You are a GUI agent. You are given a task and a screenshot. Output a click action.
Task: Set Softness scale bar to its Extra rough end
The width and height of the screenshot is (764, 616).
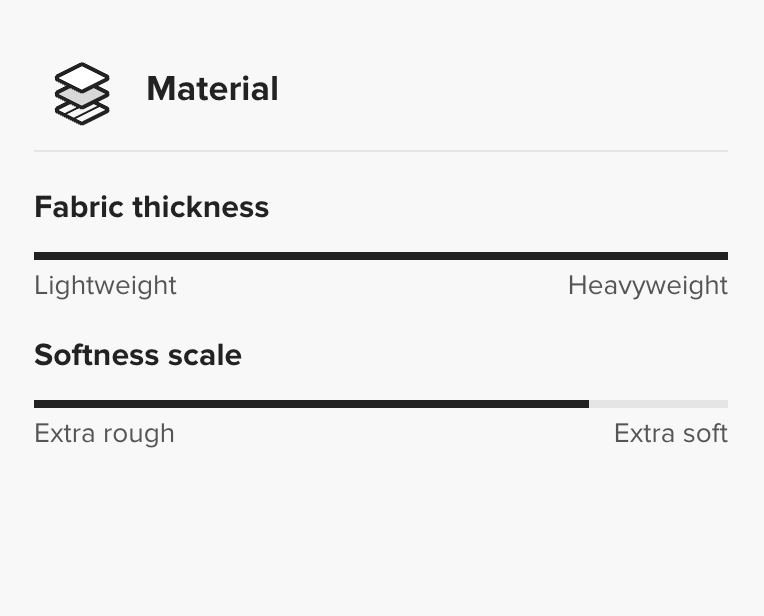coord(37,404)
